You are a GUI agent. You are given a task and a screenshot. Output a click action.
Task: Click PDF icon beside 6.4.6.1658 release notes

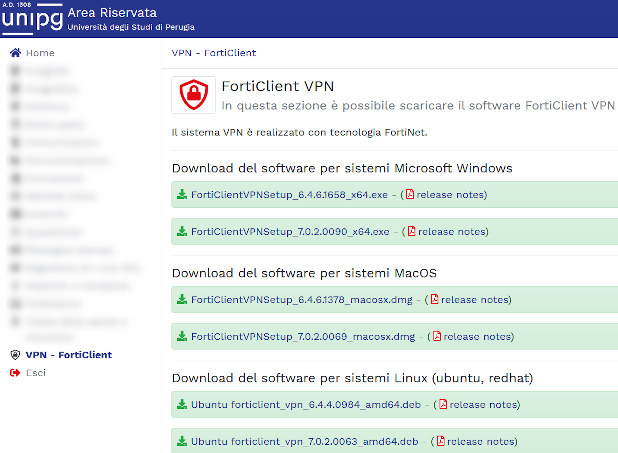click(410, 194)
